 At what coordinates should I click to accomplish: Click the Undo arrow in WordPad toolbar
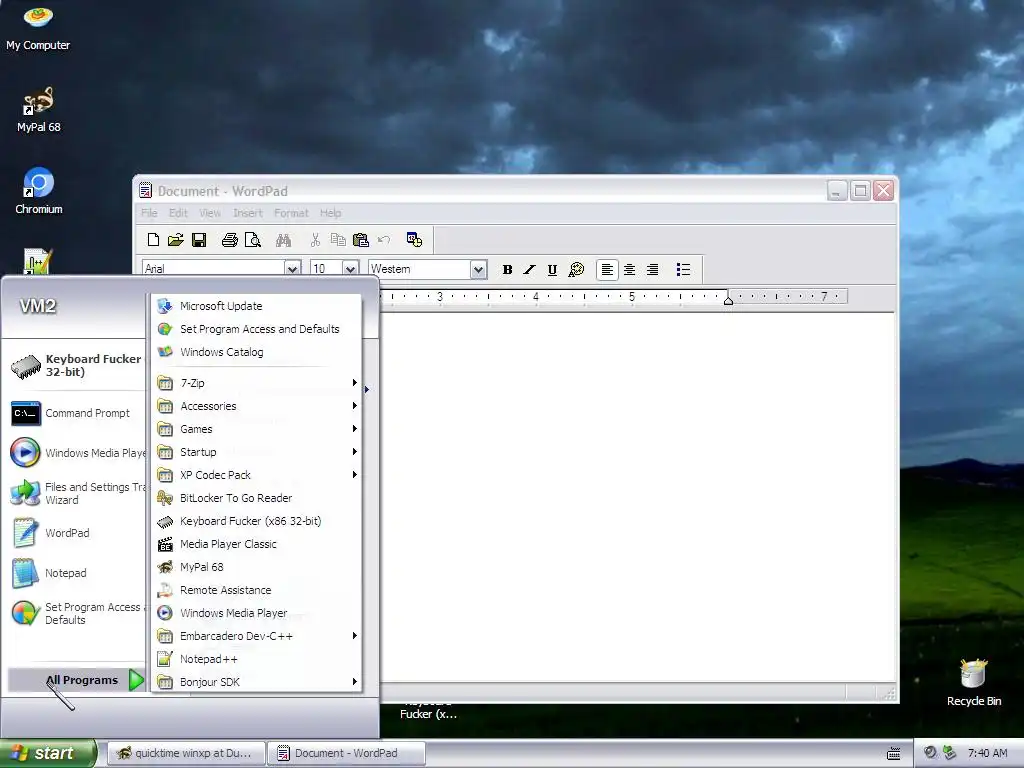pos(383,240)
